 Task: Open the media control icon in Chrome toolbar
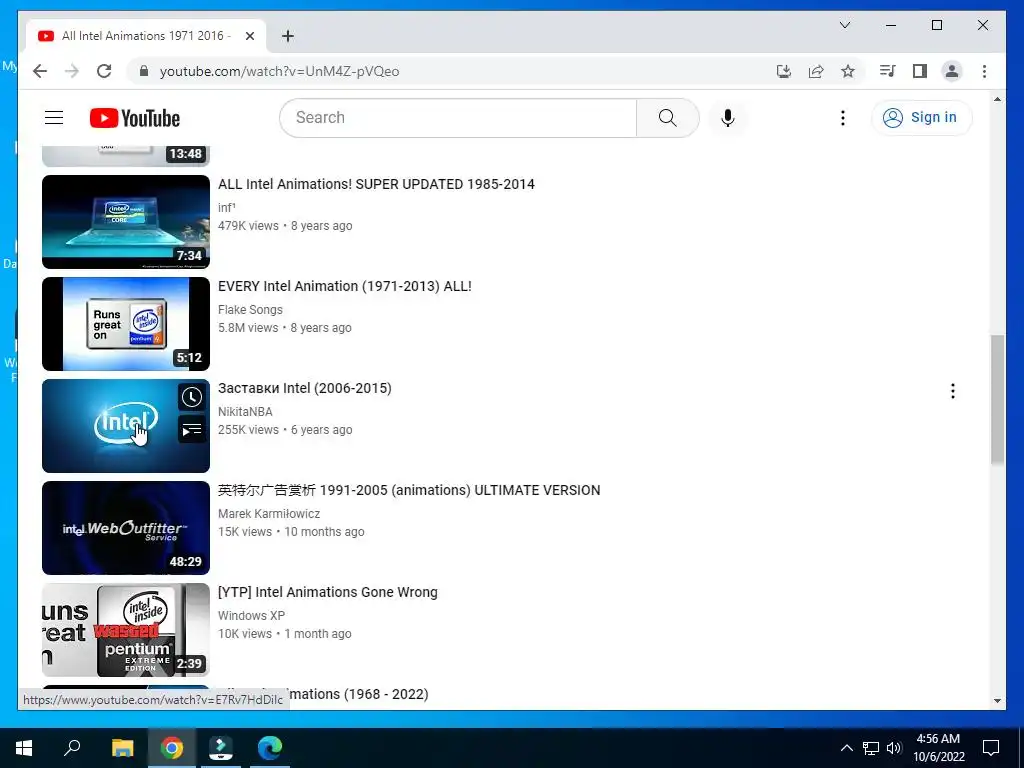[x=887, y=71]
